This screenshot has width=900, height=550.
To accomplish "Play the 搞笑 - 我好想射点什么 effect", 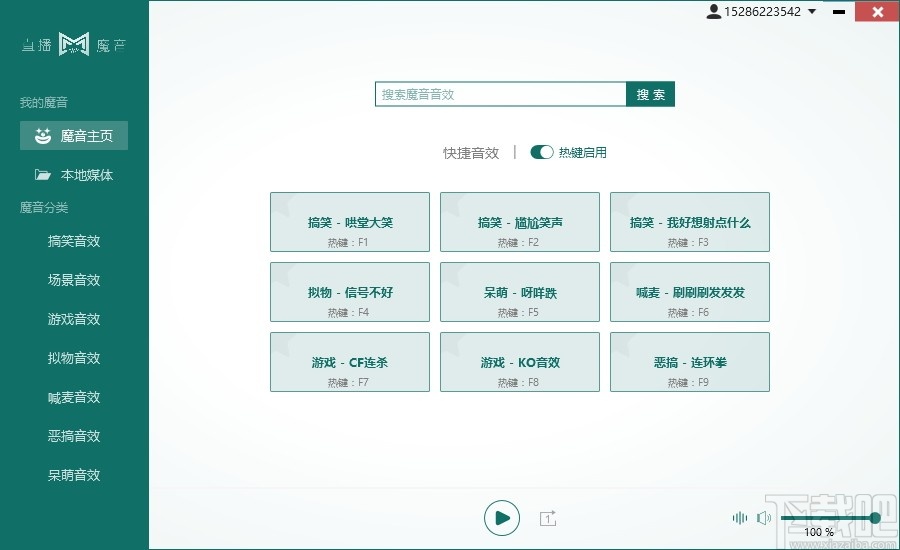I will [x=689, y=222].
